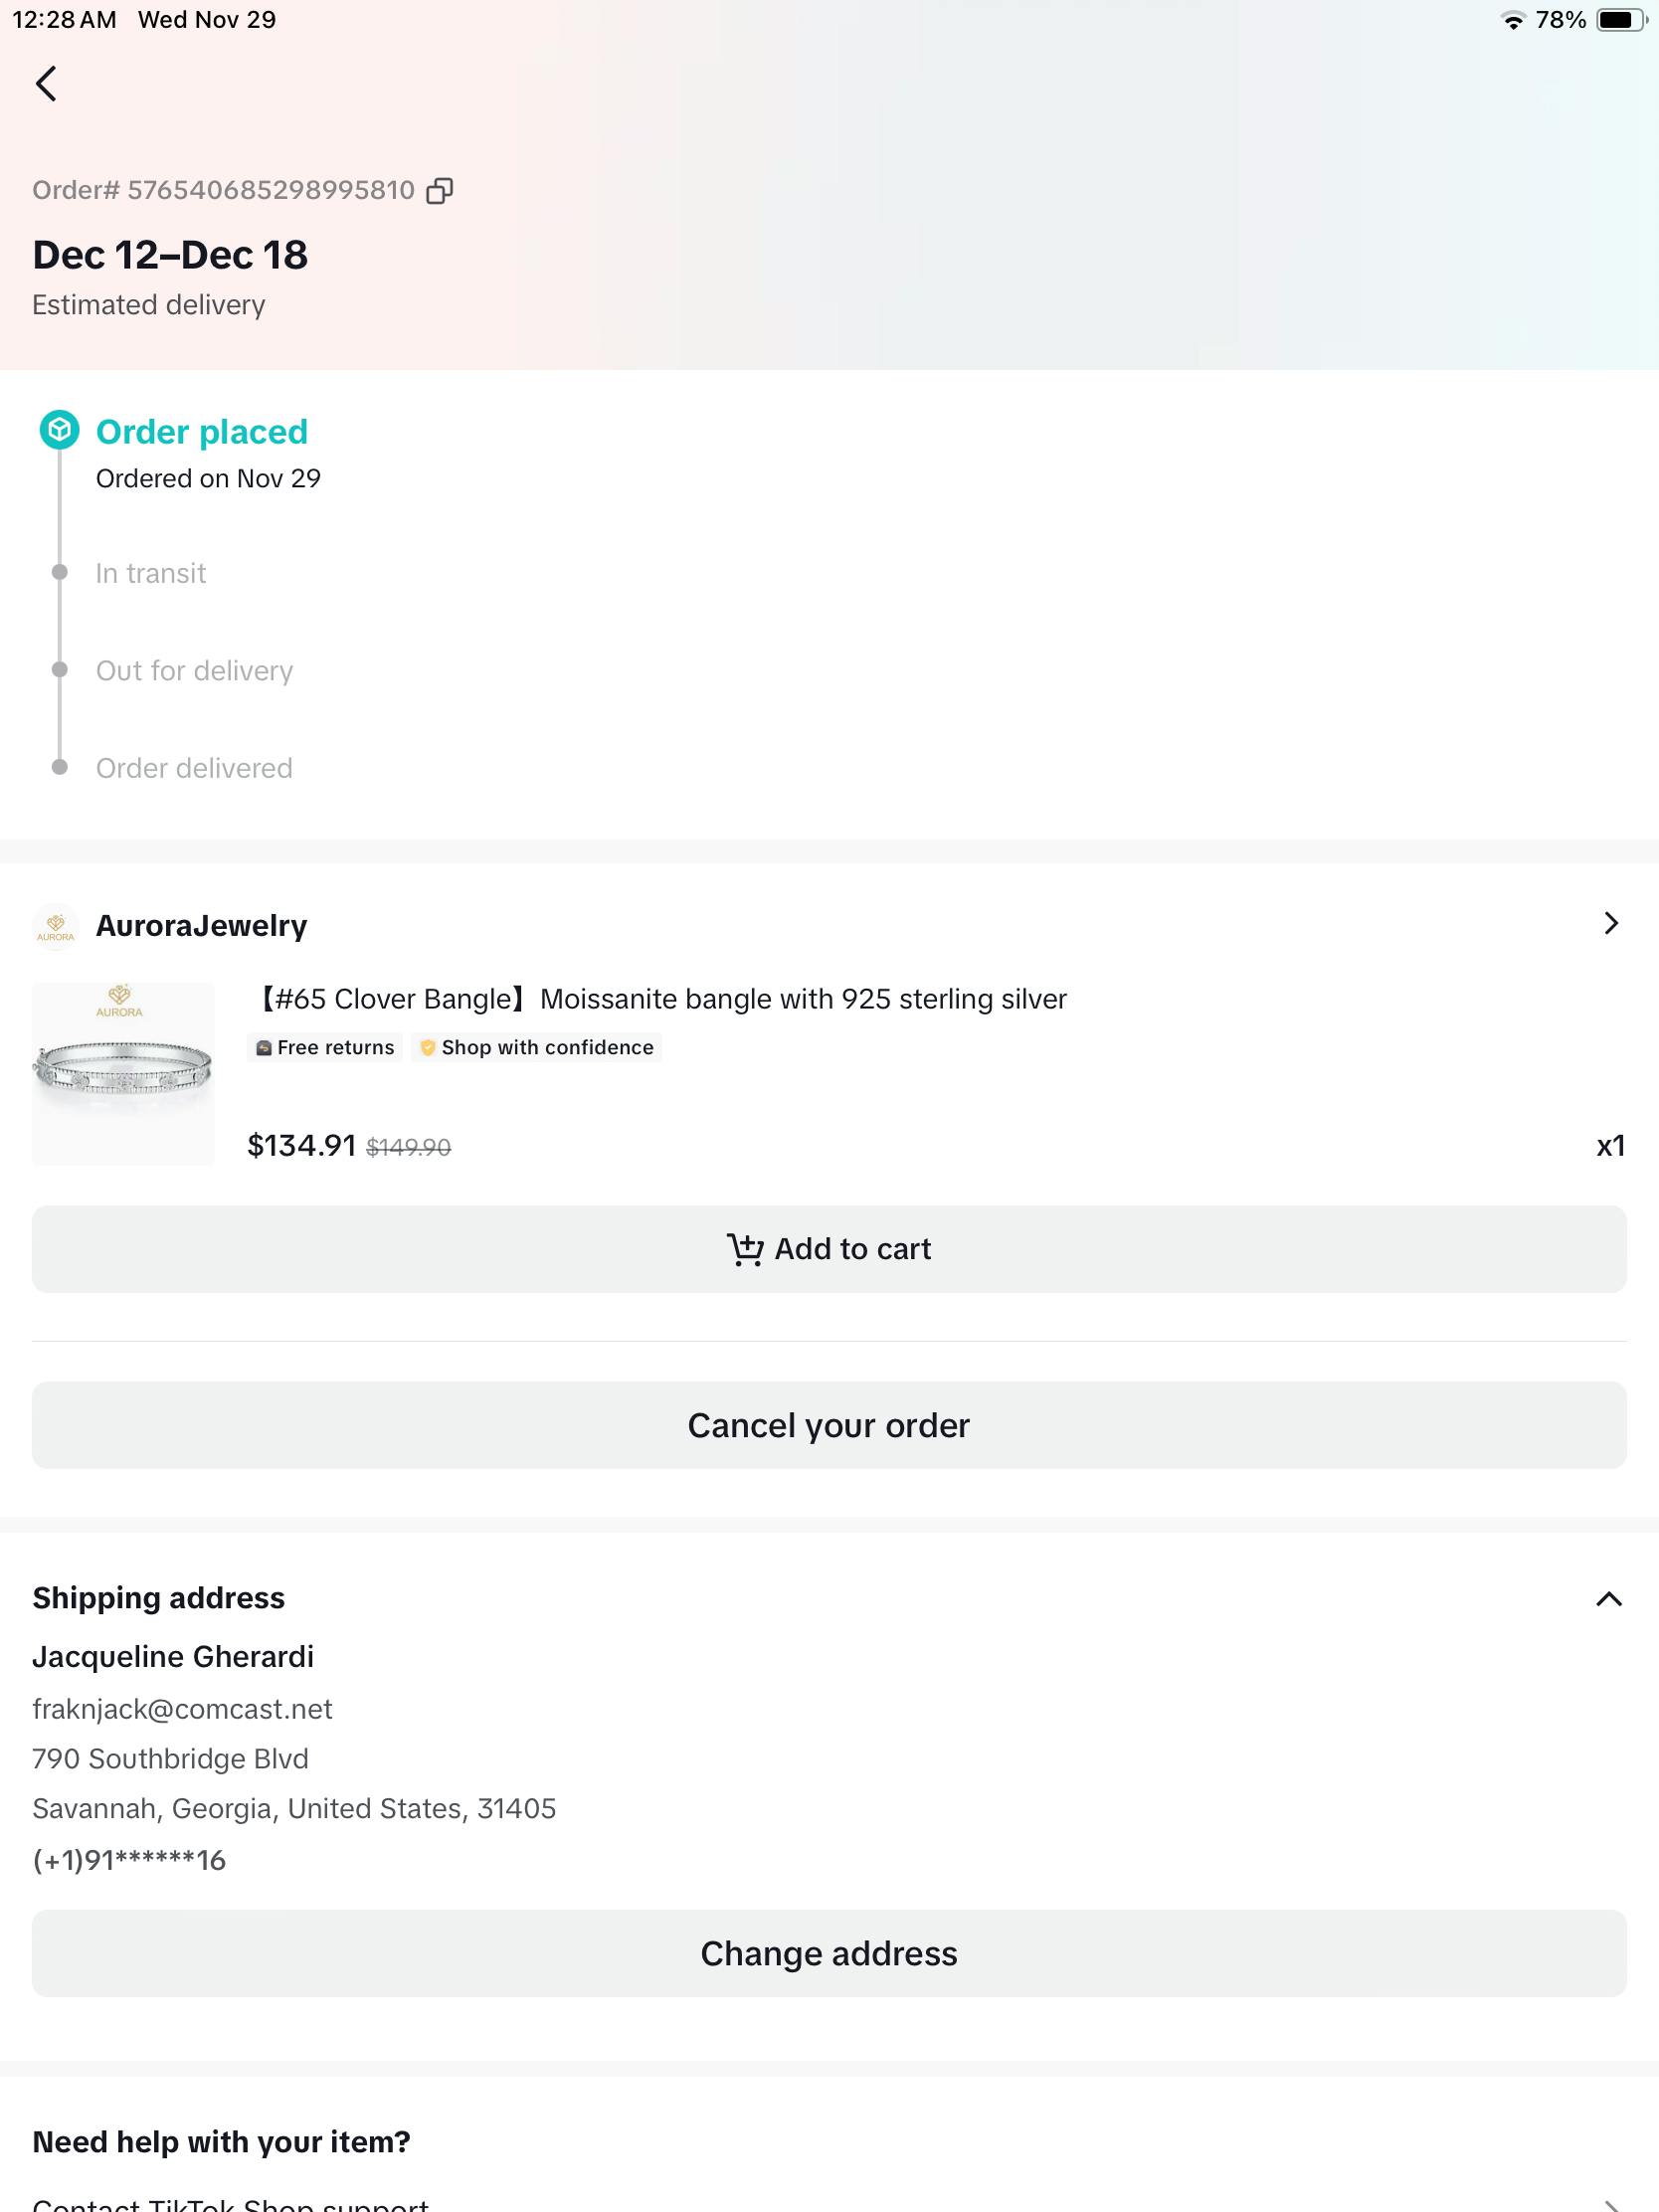1659x2212 pixels.
Task: Open Contact TikTok Shop support chevron
Action: (x=1608, y=2203)
